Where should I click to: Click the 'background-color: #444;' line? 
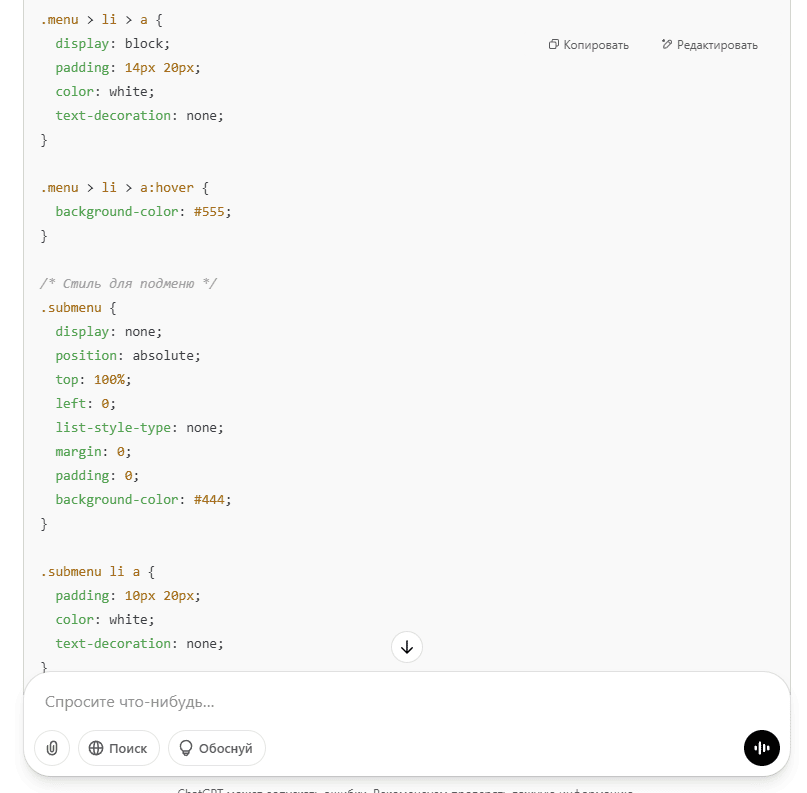click(143, 500)
